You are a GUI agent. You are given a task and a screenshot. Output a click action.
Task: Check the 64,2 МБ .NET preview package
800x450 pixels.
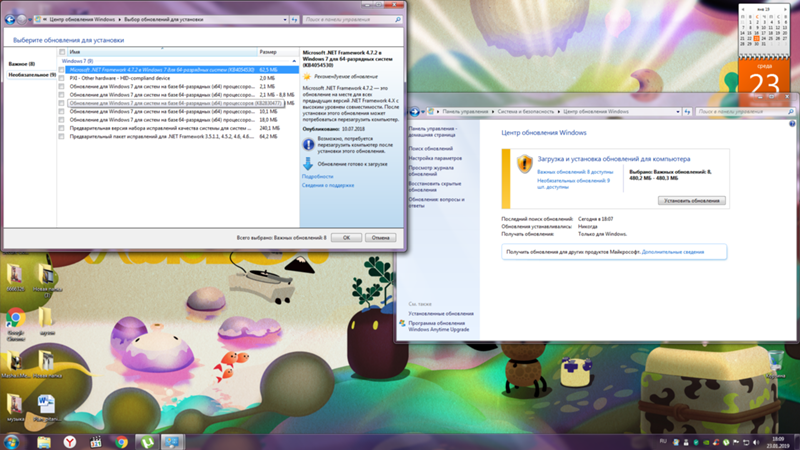62,136
